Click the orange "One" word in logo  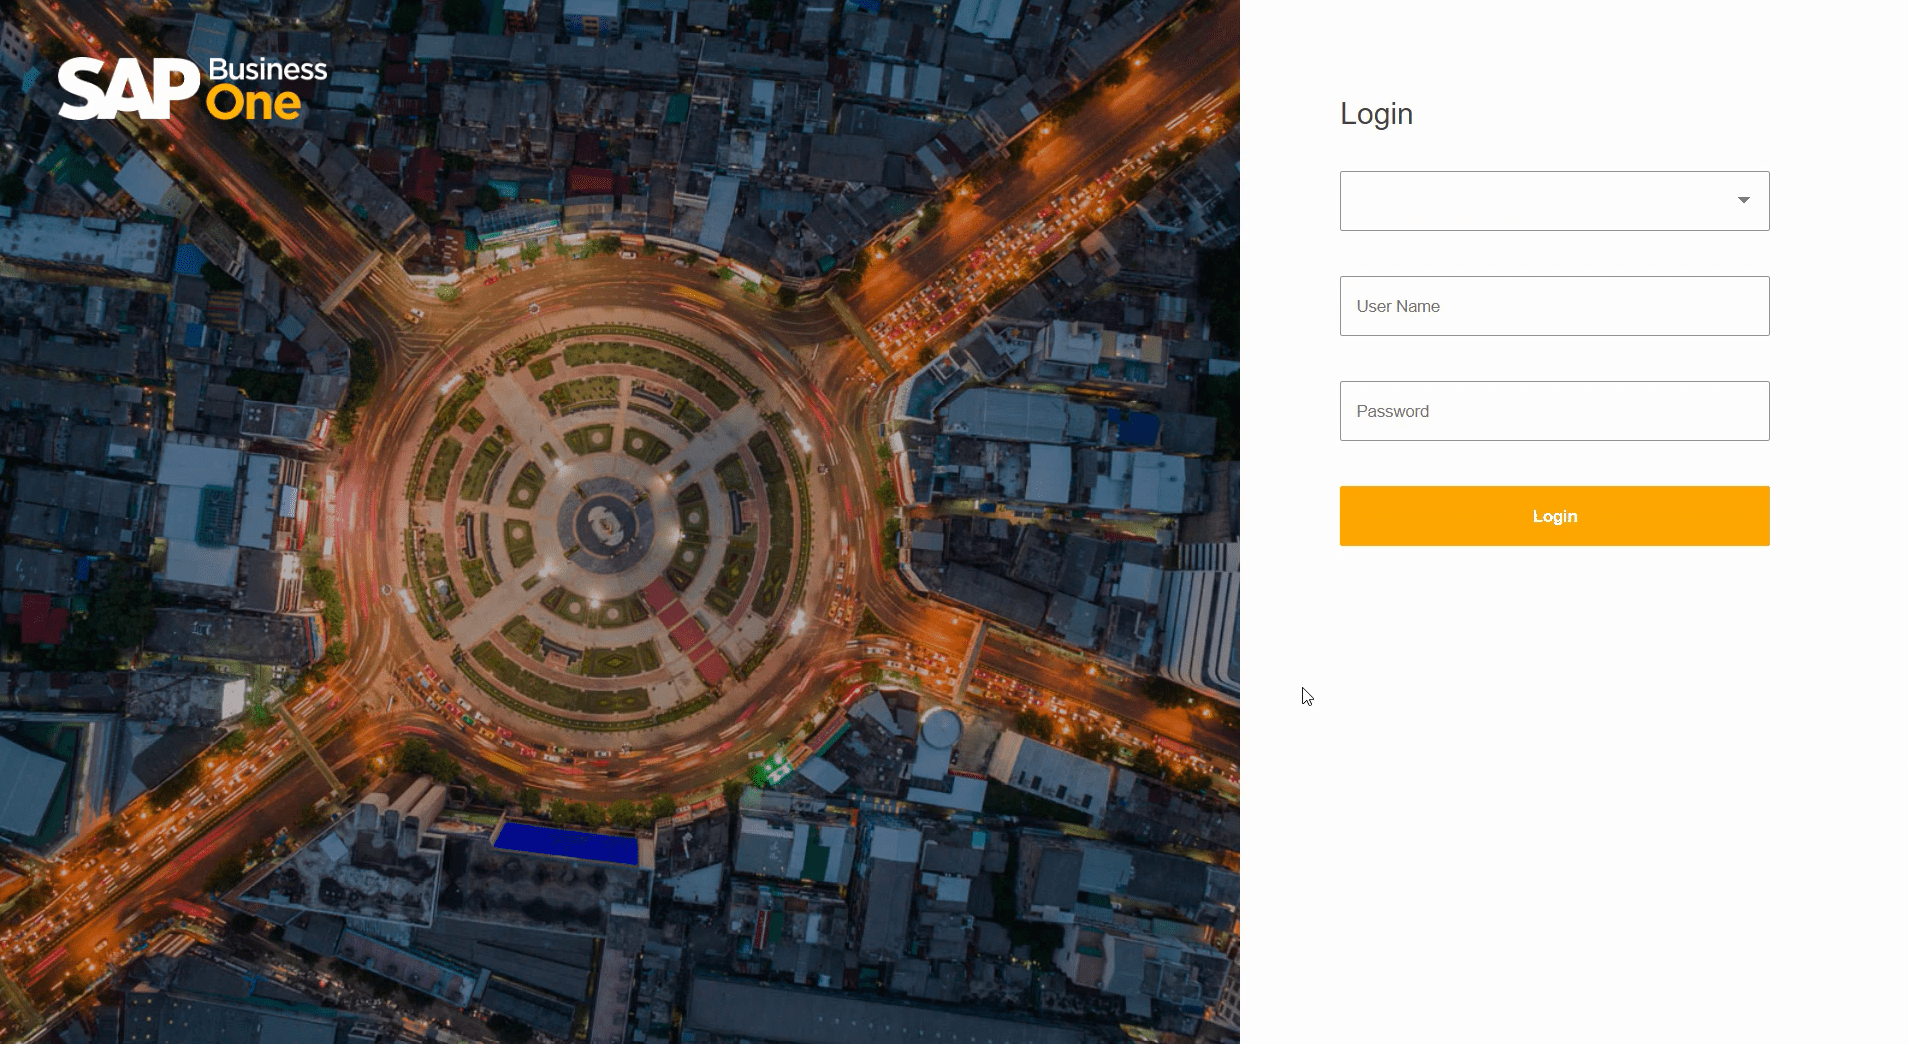[254, 104]
